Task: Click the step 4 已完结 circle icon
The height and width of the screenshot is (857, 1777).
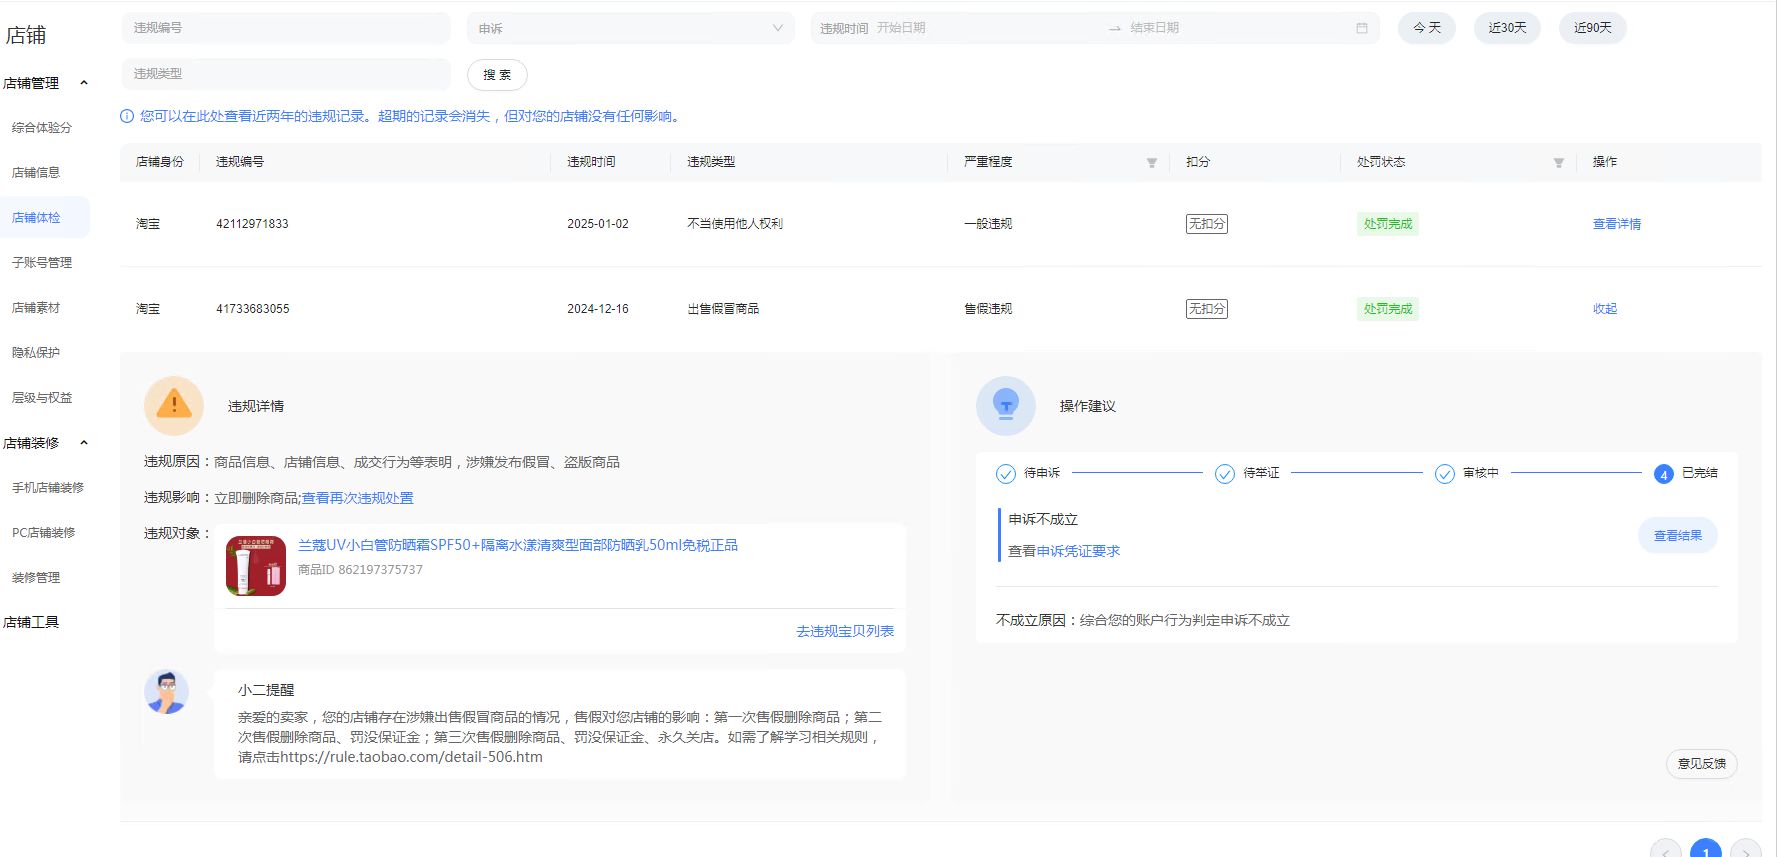Action: (x=1664, y=474)
